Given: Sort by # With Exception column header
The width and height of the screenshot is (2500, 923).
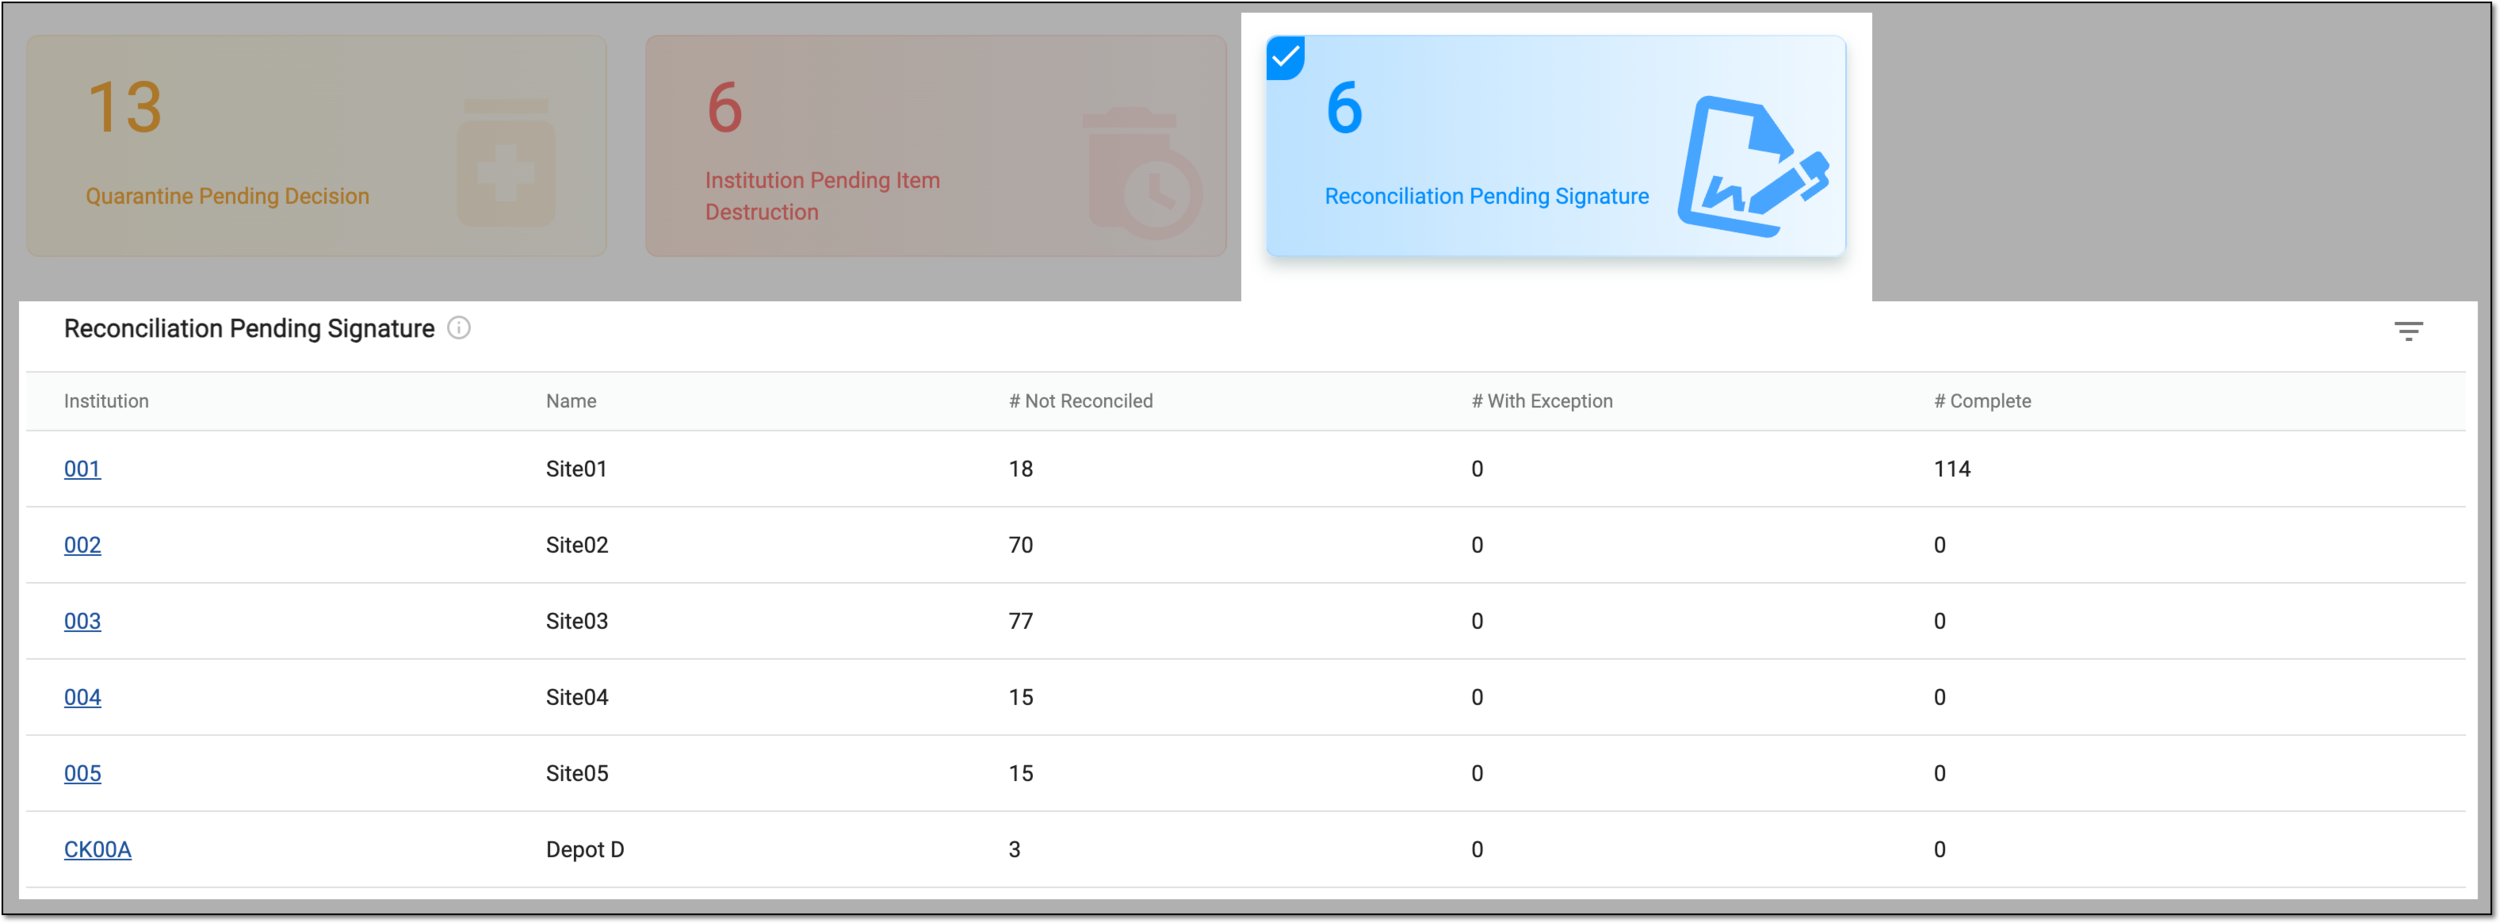Looking at the screenshot, I should (1542, 401).
